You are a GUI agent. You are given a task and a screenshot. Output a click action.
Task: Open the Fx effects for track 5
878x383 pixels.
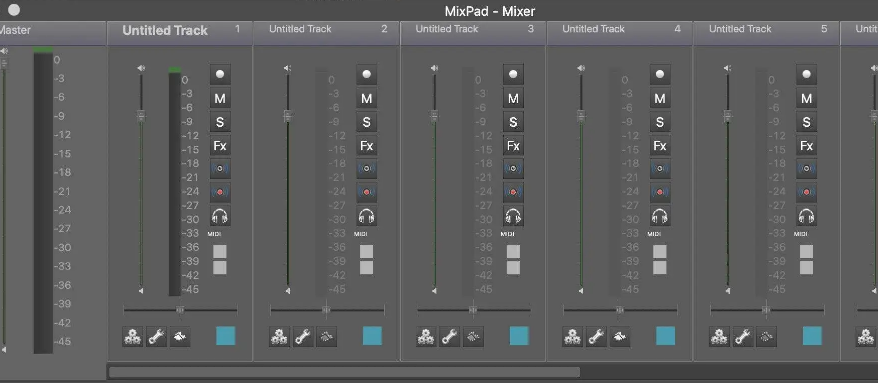click(806, 146)
